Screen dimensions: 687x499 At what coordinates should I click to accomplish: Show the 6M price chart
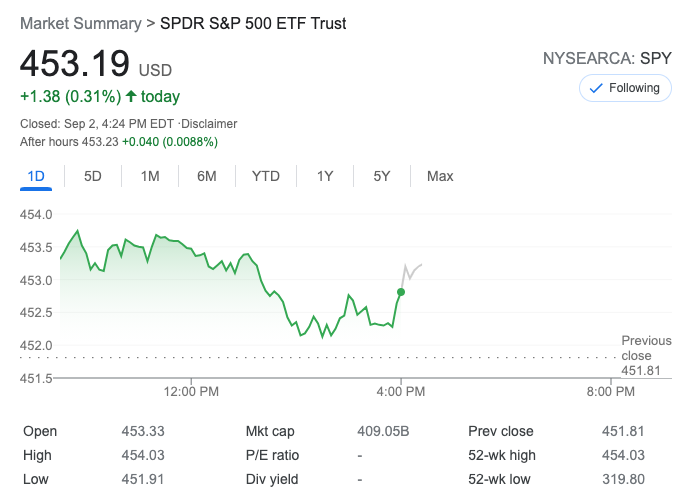point(207,176)
